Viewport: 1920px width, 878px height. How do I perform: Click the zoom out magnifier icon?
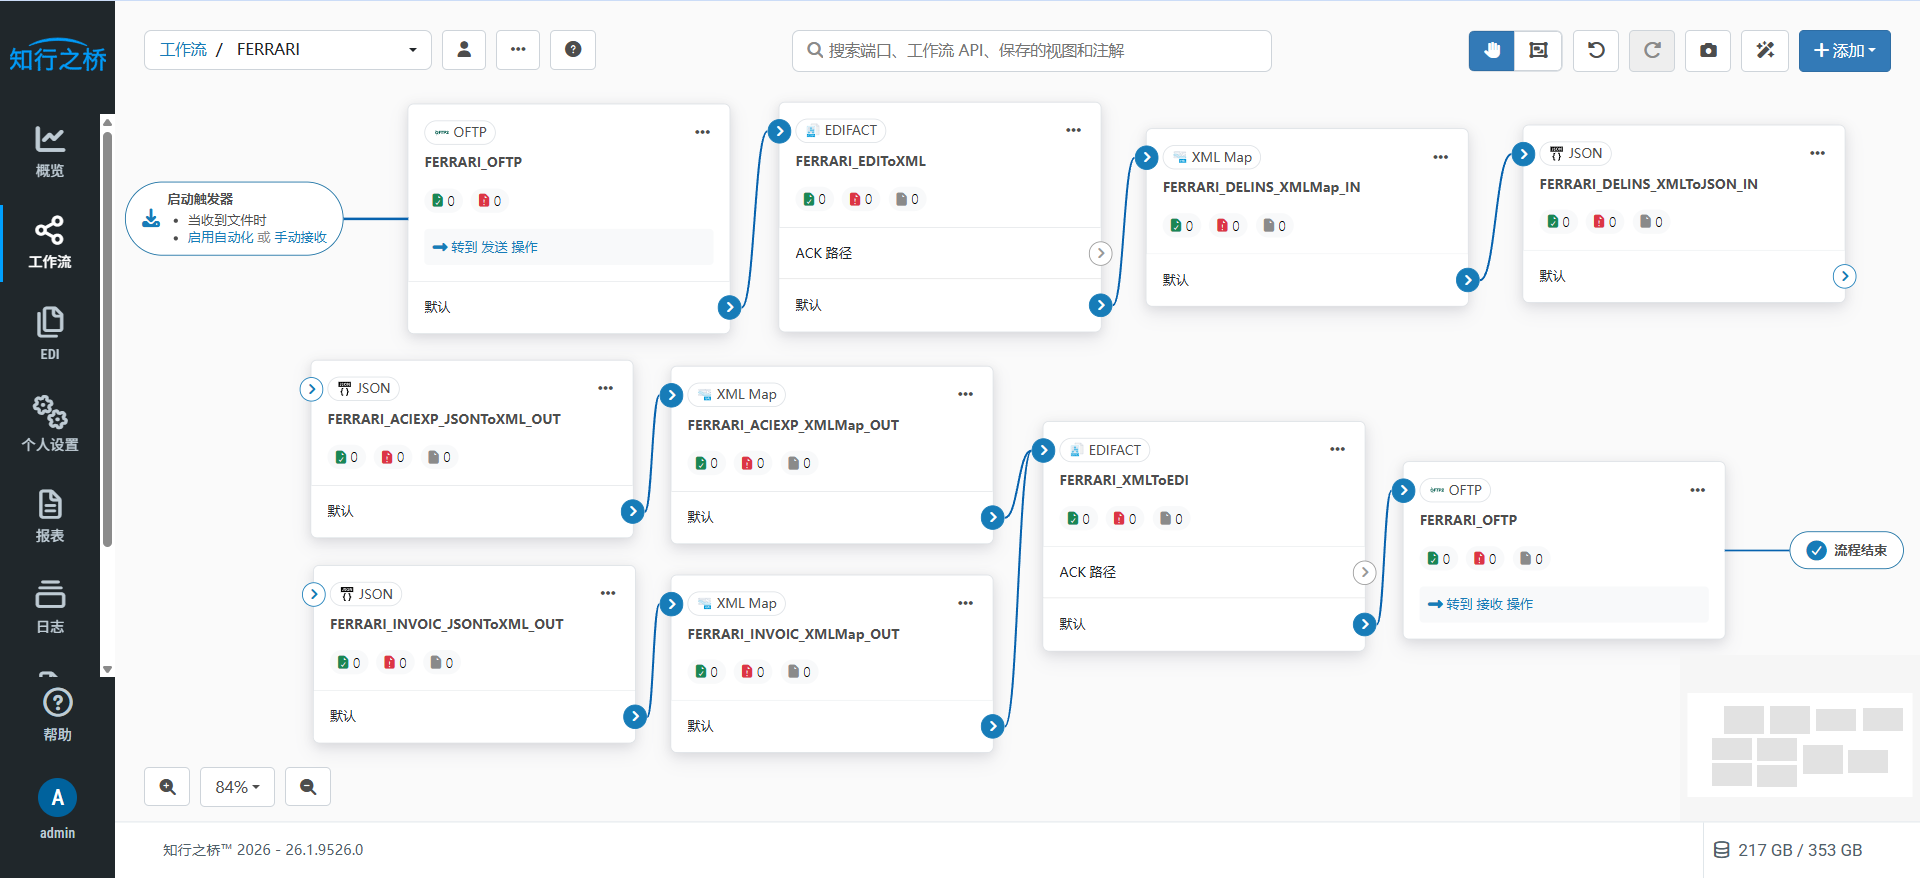point(308,787)
